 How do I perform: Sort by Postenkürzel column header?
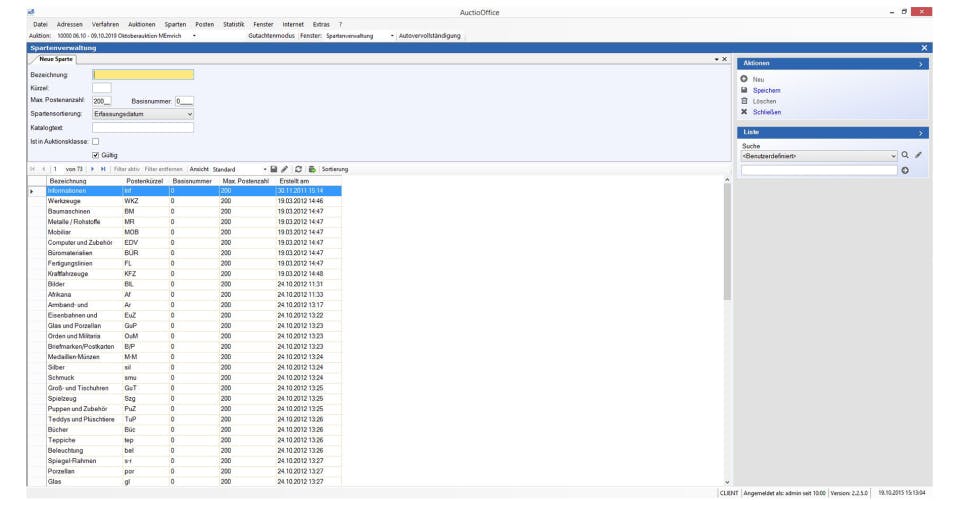144,181
